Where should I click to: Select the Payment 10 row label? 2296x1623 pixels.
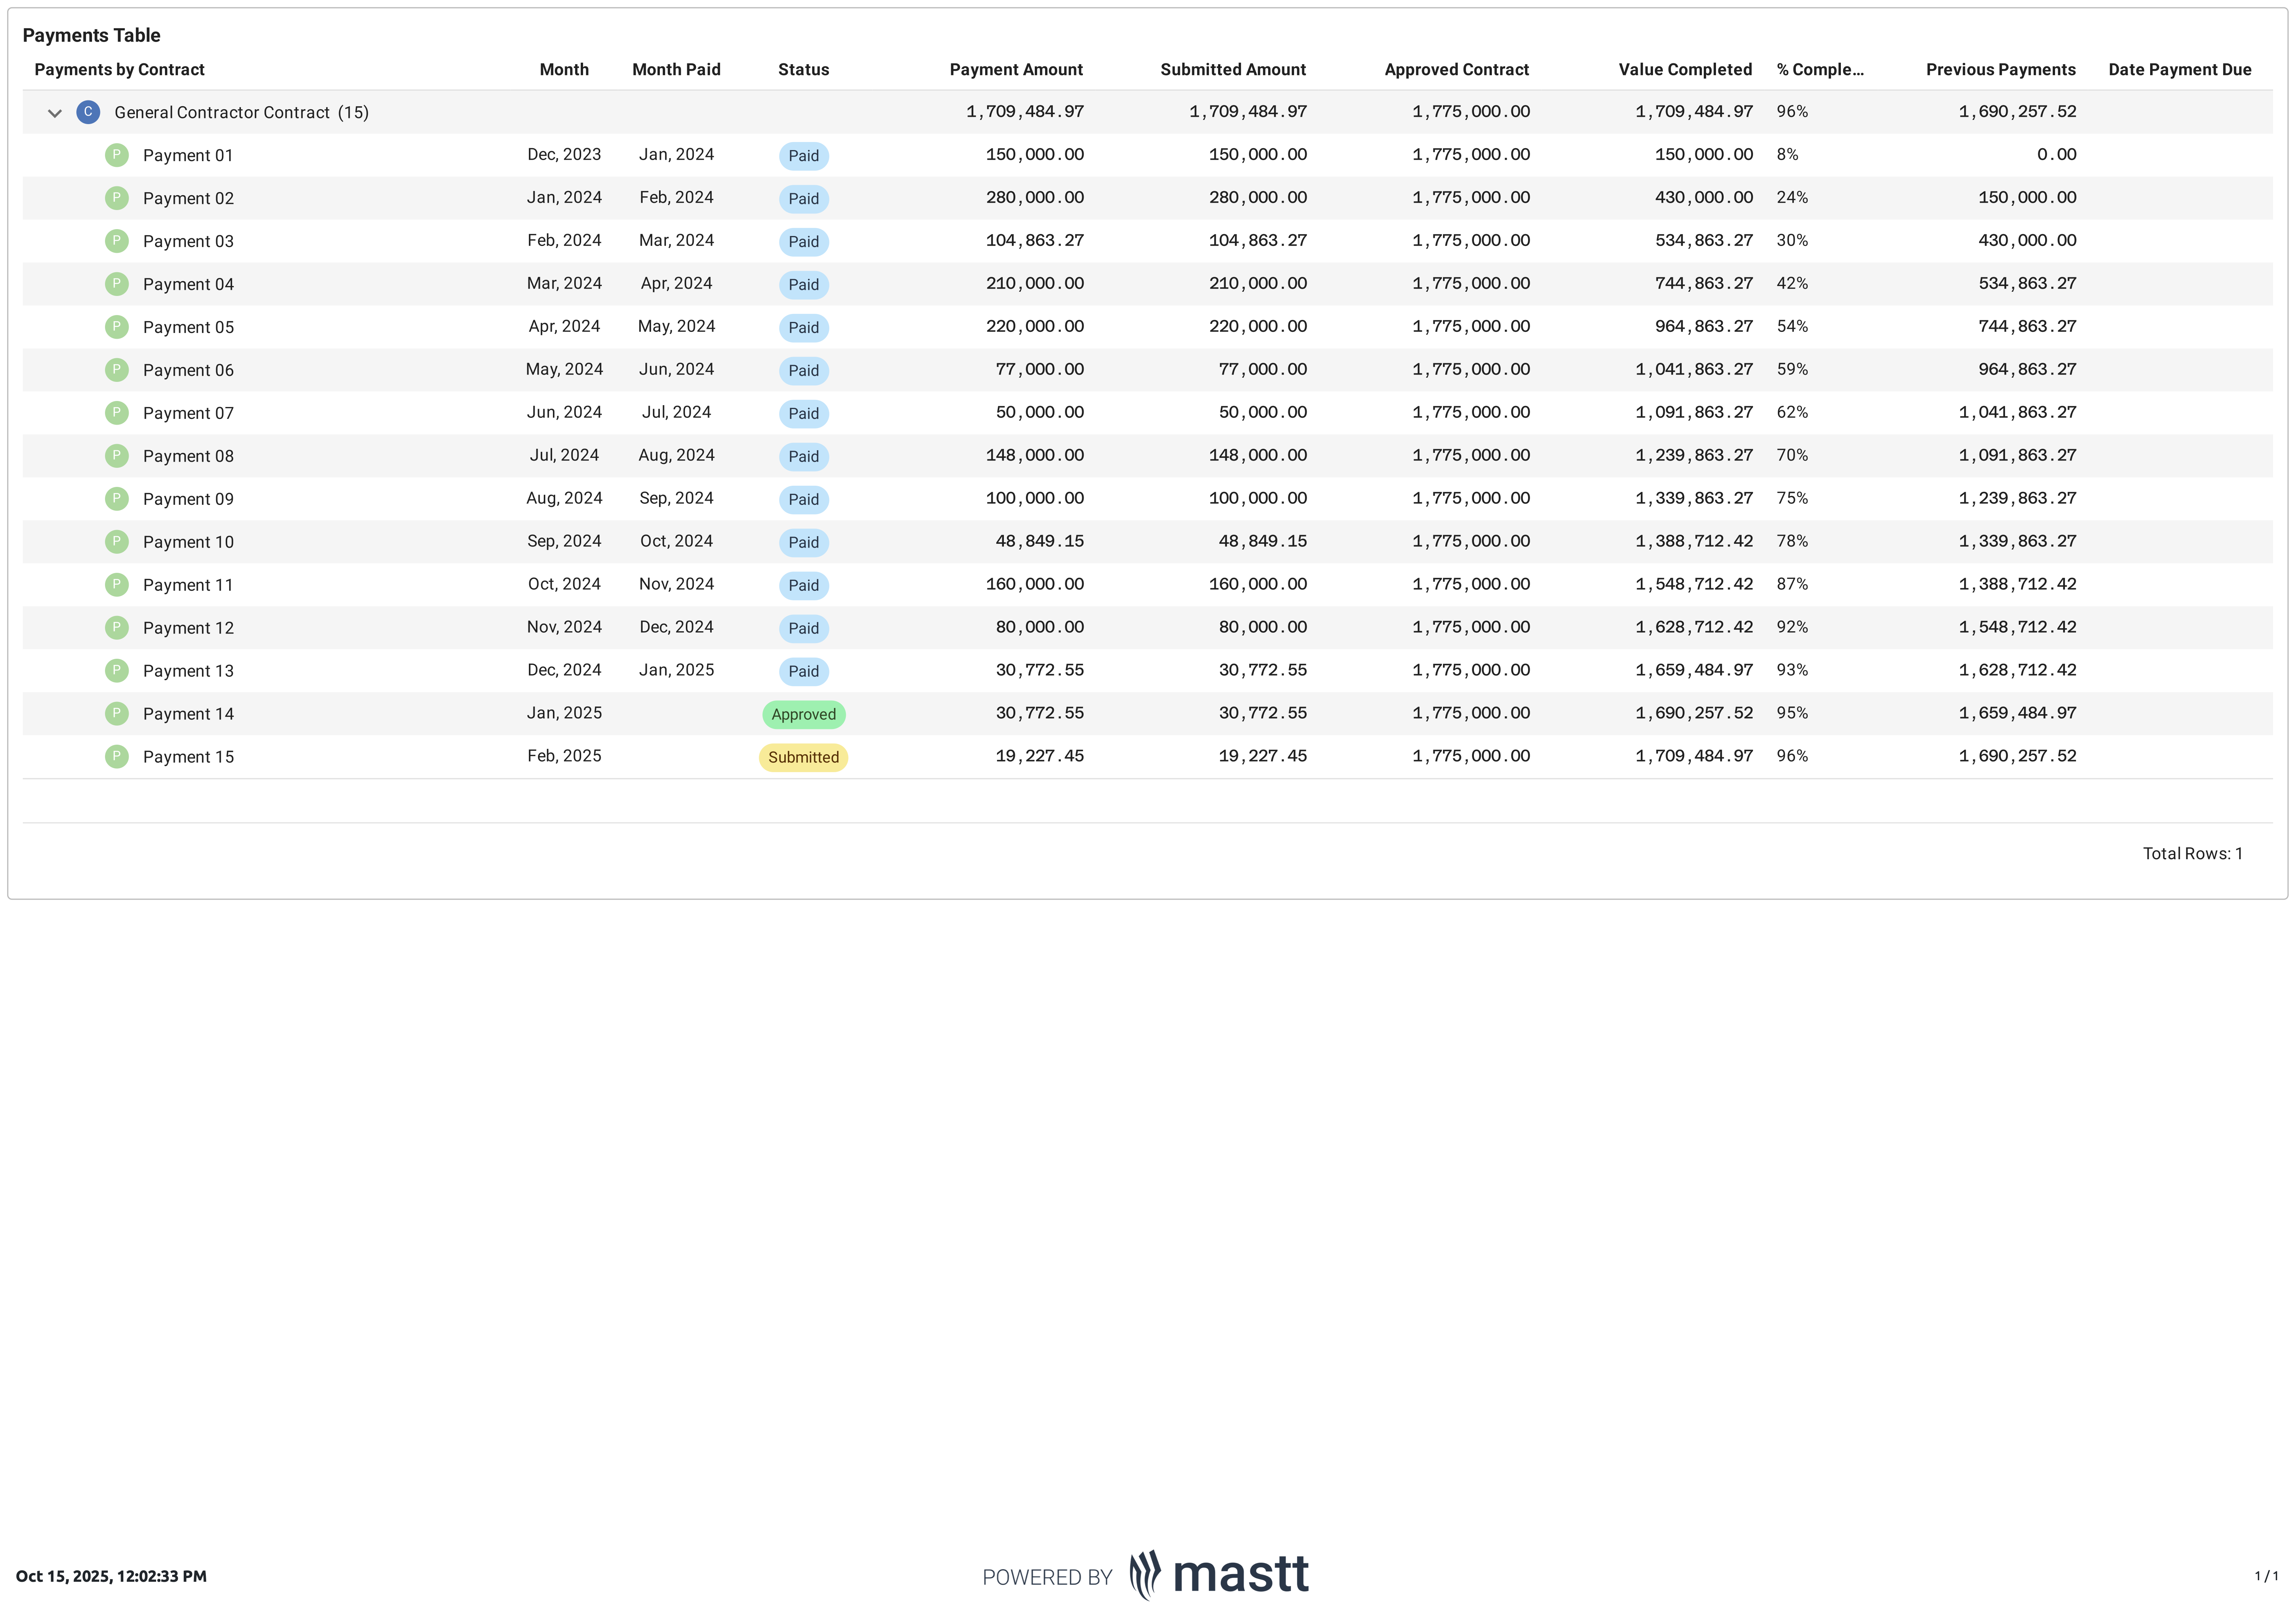coord(188,542)
